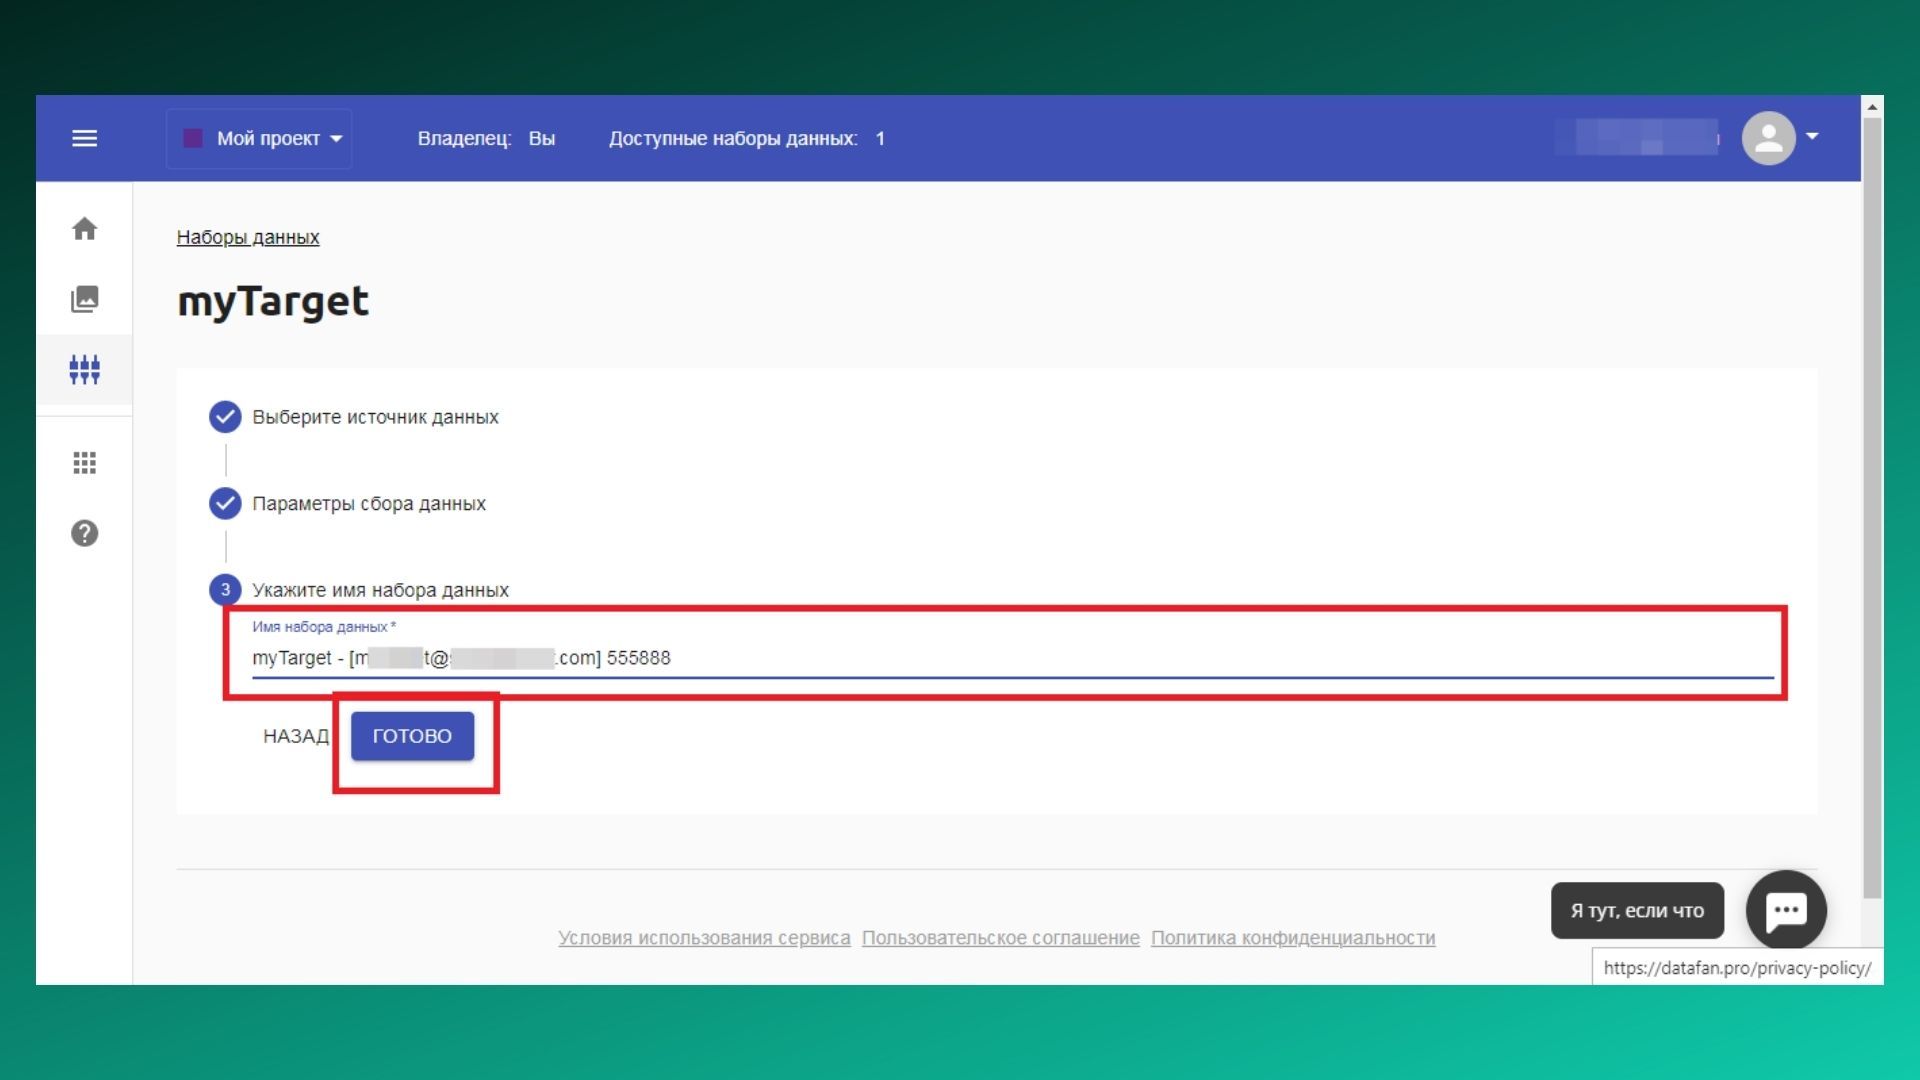Click the Владелец: Вы text
The image size is (1920, 1080).
click(x=486, y=139)
